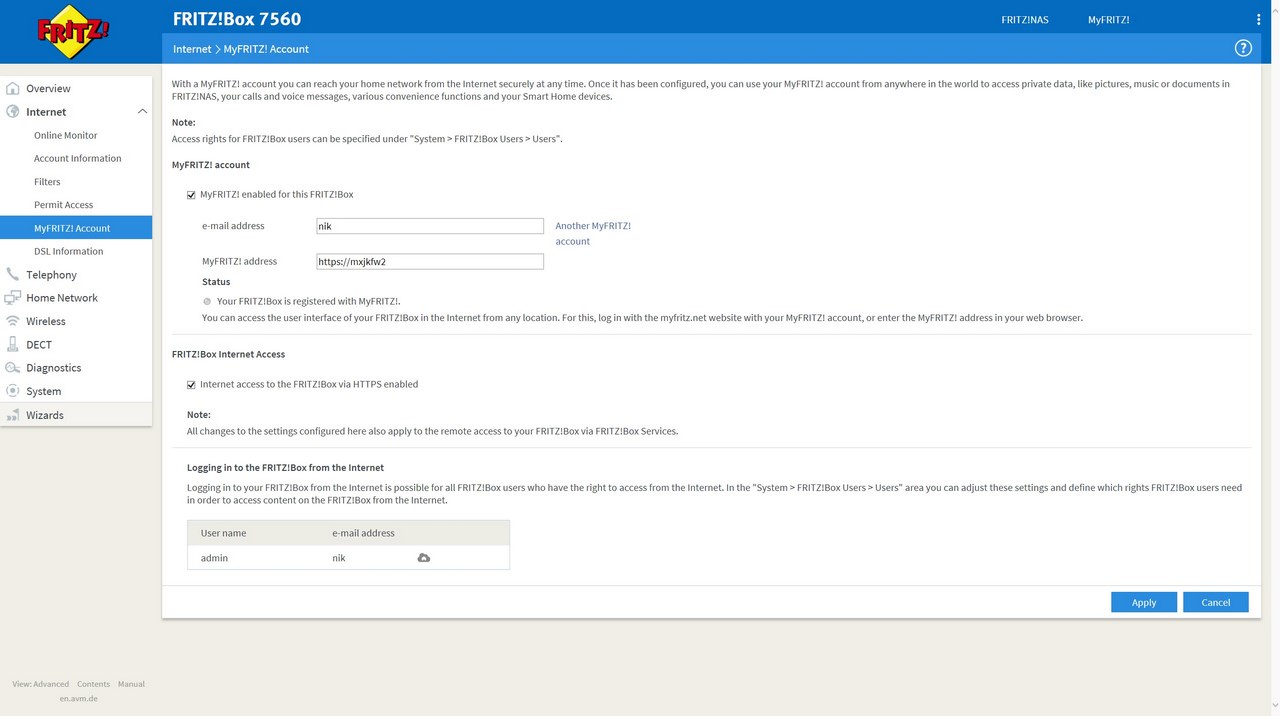Click the Apply button

[1144, 602]
